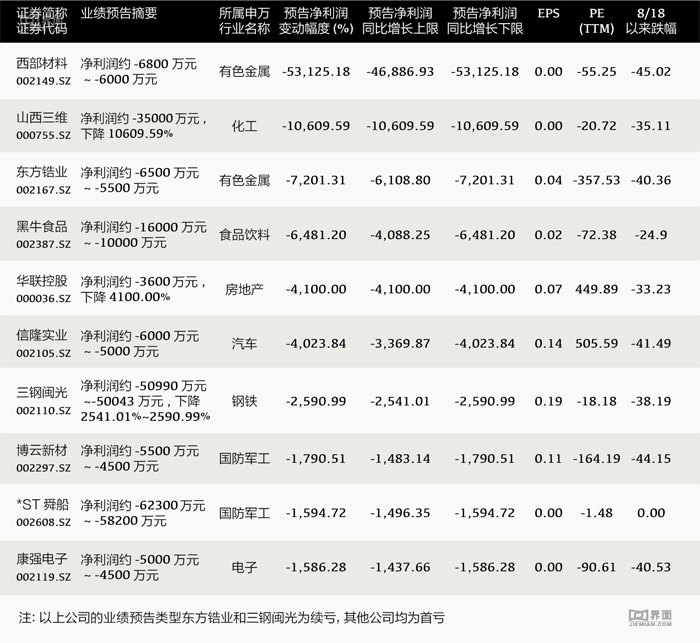
Task: Click the 预告净利润变动幅度 (%) header
Action: [x=316, y=21]
